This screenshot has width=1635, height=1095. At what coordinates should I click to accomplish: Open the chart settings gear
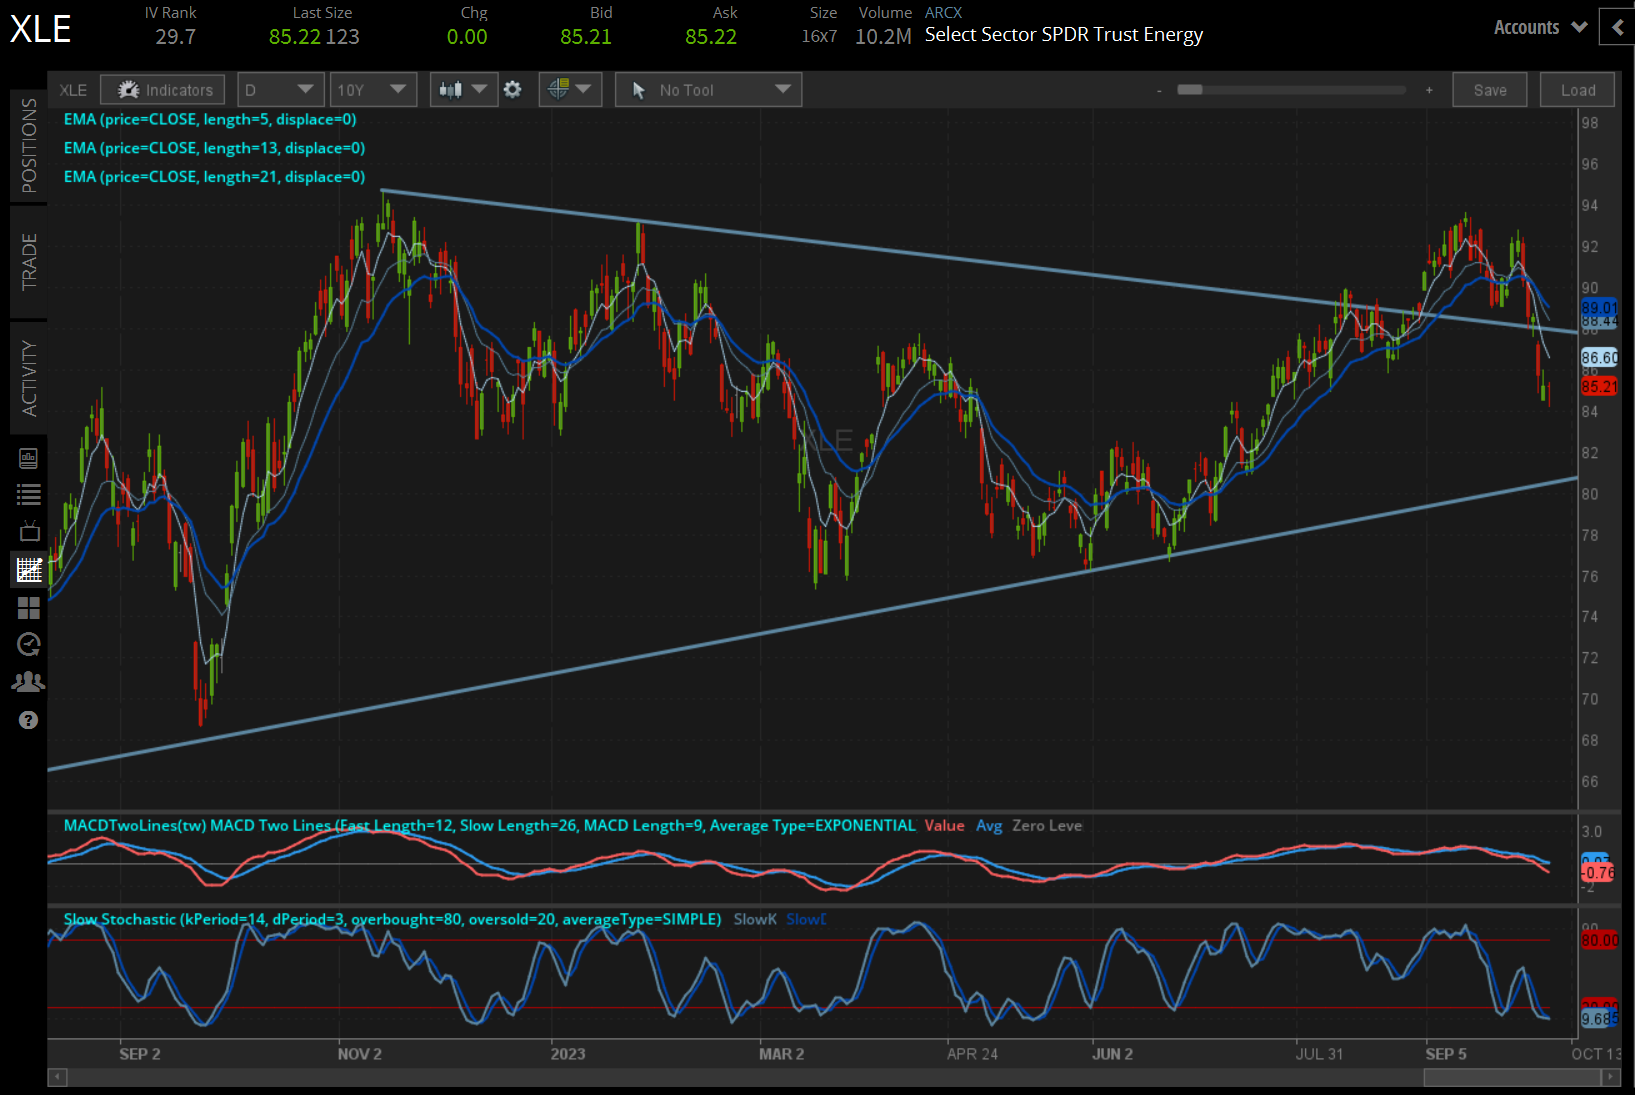pos(513,90)
